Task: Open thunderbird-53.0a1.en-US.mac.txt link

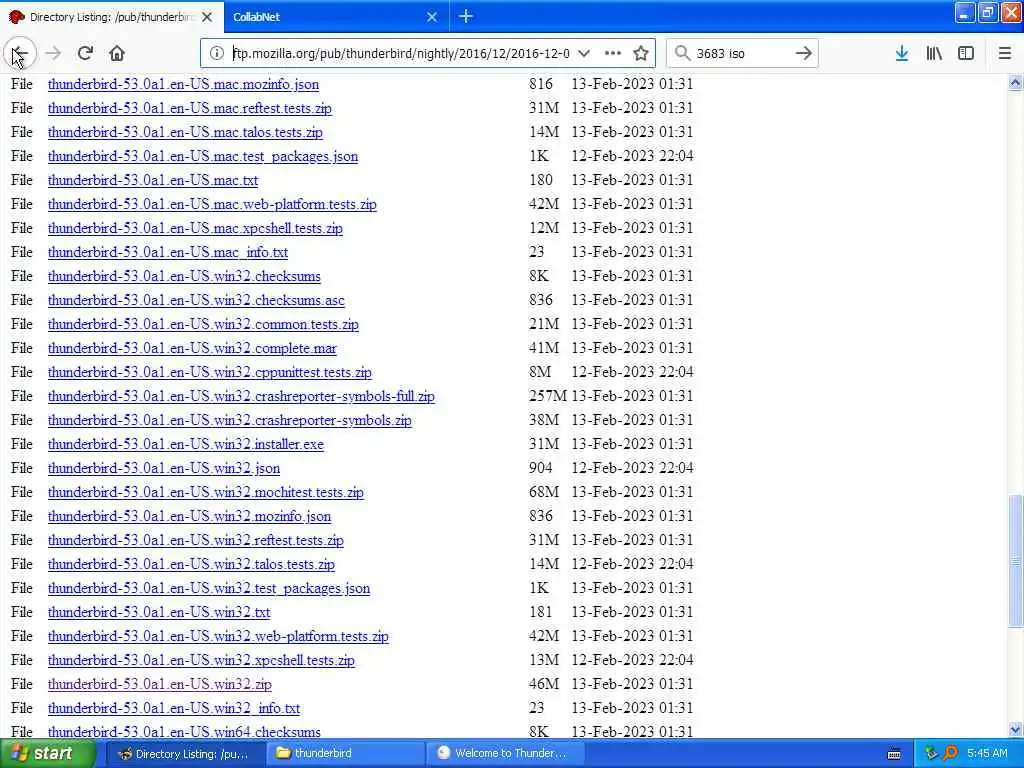Action: [x=153, y=180]
